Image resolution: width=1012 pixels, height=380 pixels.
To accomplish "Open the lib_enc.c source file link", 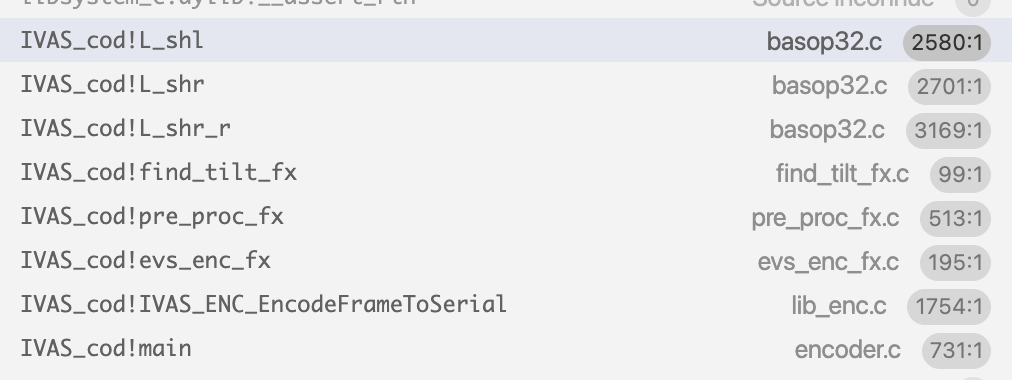I will [839, 305].
